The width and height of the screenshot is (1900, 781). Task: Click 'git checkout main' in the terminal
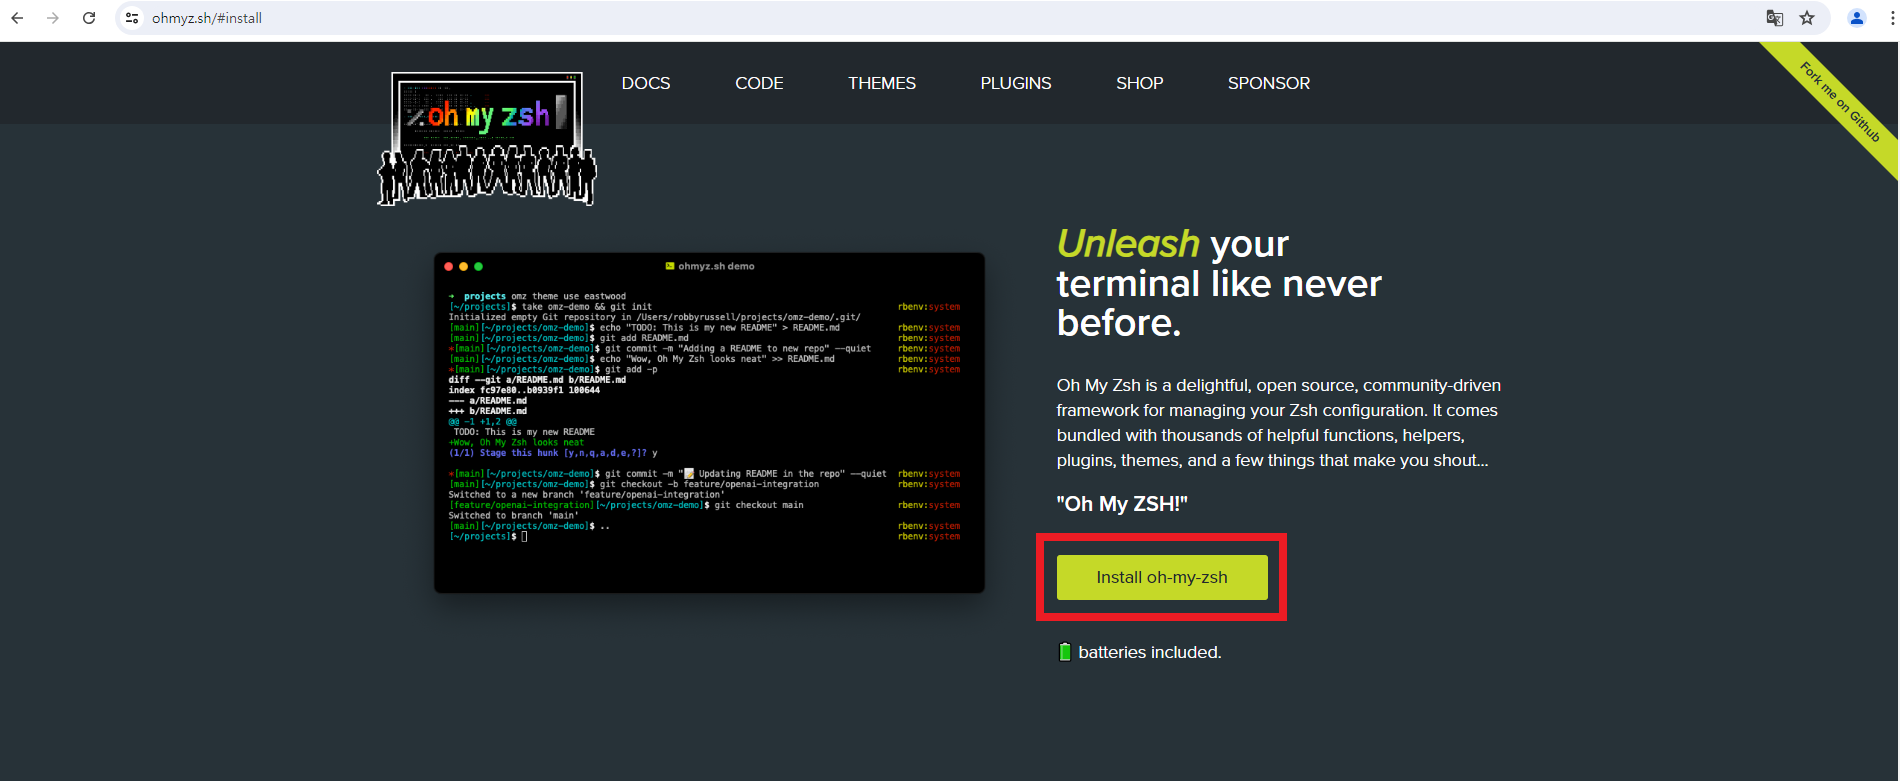(x=759, y=505)
